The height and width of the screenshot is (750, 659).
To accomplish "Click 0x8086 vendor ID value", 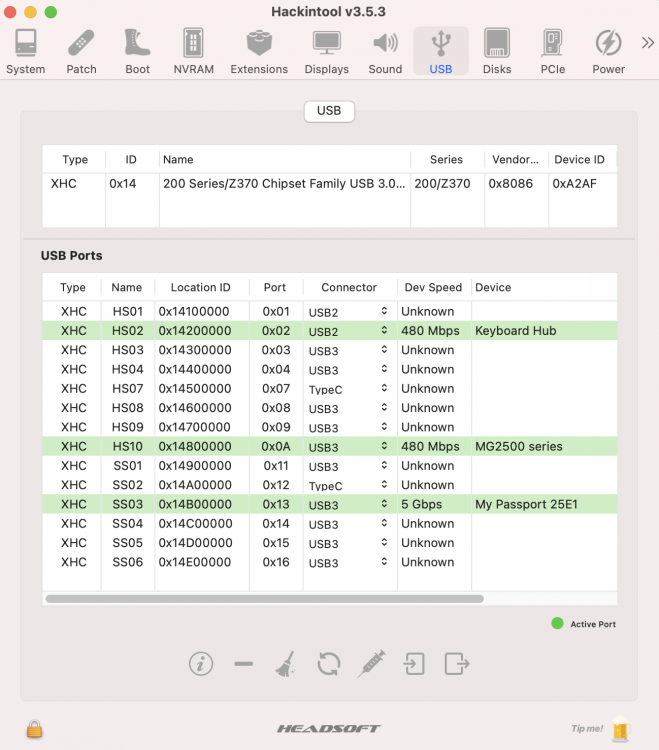I will (510, 184).
